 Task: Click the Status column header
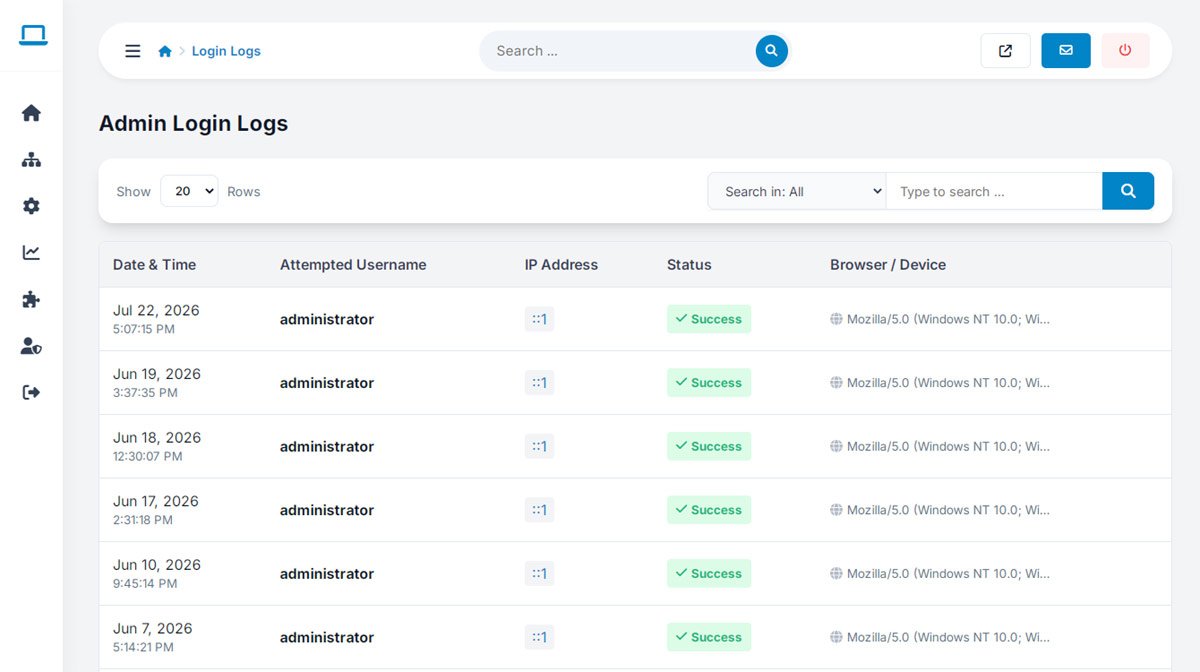689,265
